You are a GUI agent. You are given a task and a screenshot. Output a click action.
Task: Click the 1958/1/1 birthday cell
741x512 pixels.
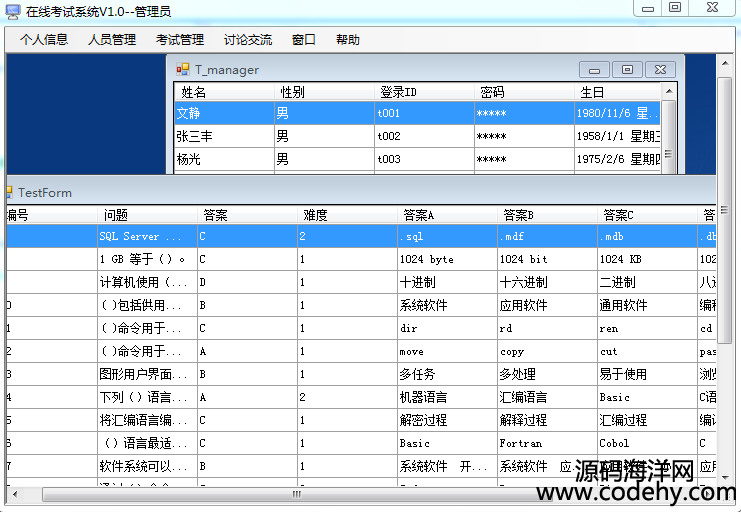(x=618, y=137)
